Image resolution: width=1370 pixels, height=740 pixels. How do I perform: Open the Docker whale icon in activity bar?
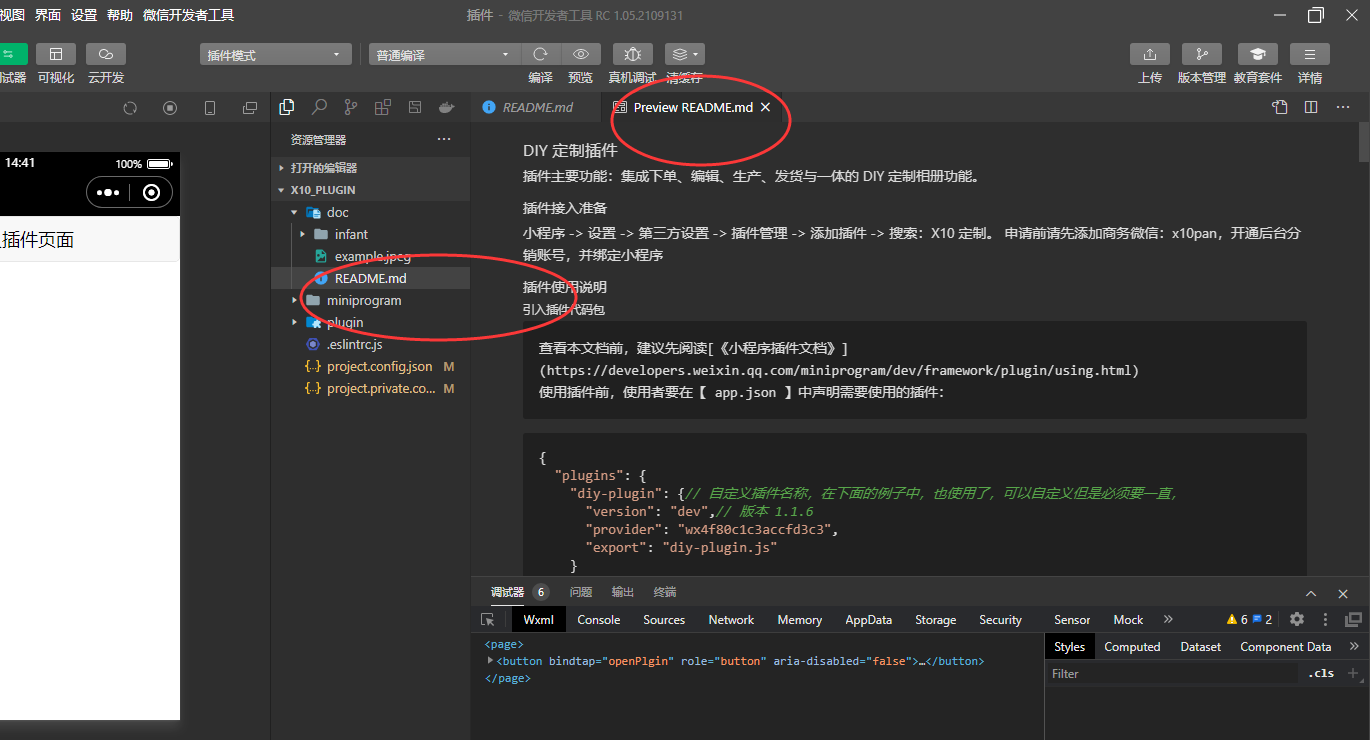point(447,107)
